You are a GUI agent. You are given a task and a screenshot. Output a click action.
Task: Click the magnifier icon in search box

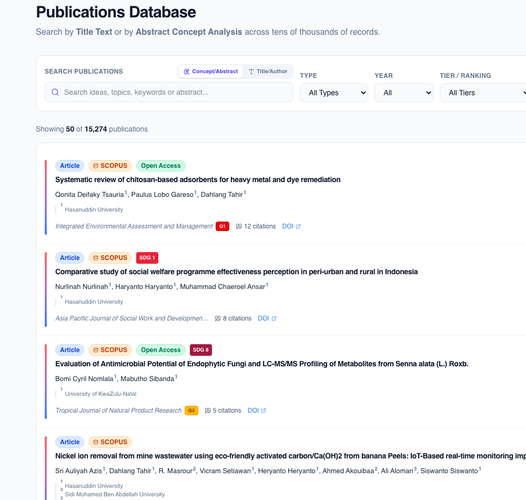pyautogui.click(x=55, y=92)
